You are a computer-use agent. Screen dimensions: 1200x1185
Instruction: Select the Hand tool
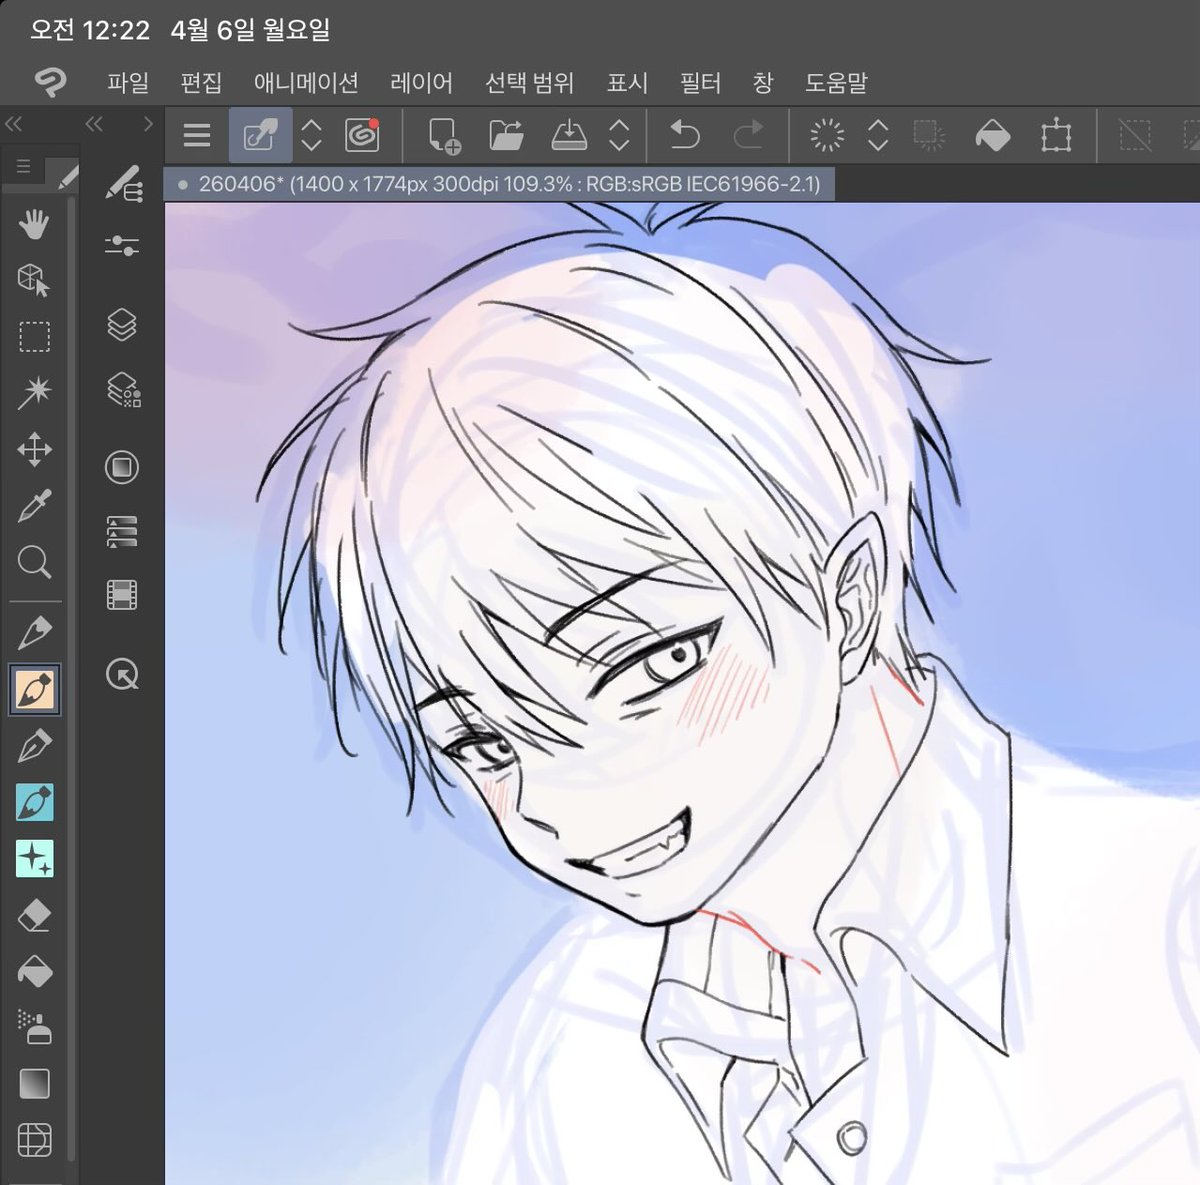[34, 225]
